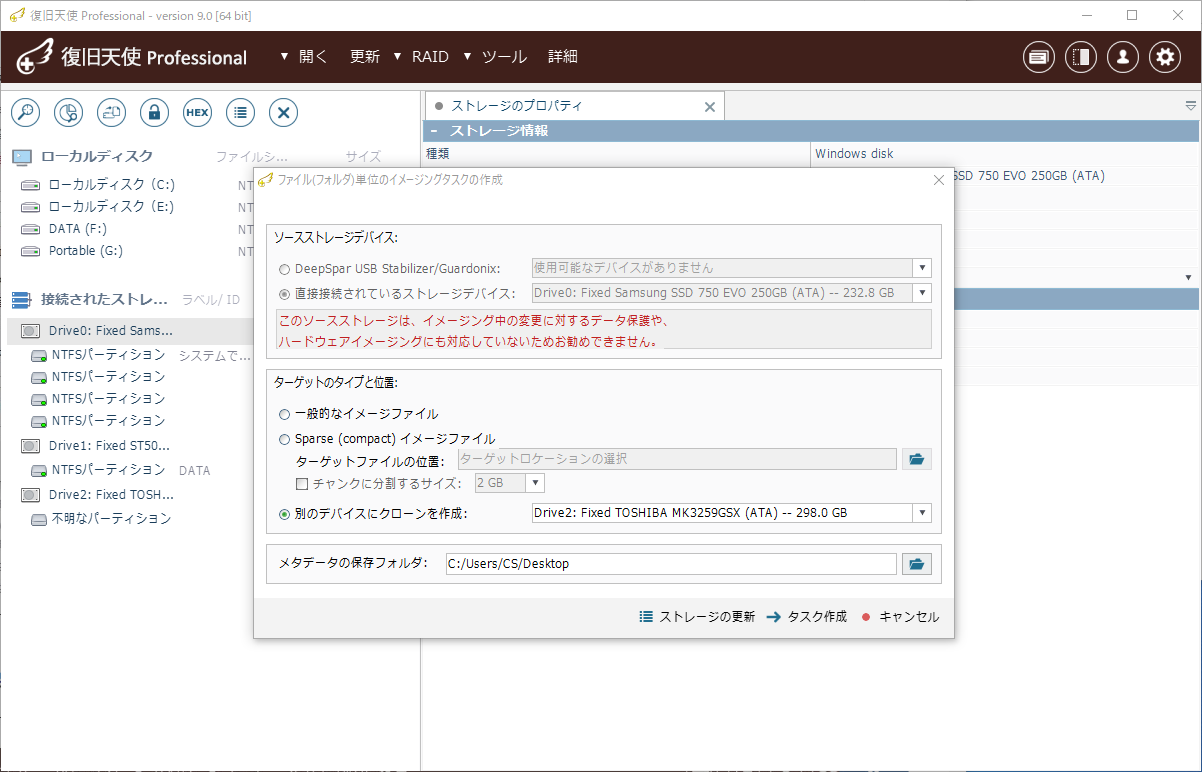Select Drive1: Fixed ST50... storage

[109, 446]
